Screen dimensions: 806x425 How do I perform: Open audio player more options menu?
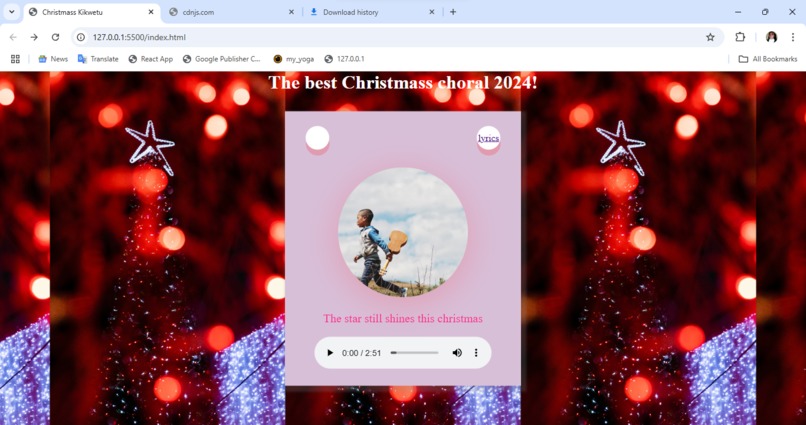(476, 353)
